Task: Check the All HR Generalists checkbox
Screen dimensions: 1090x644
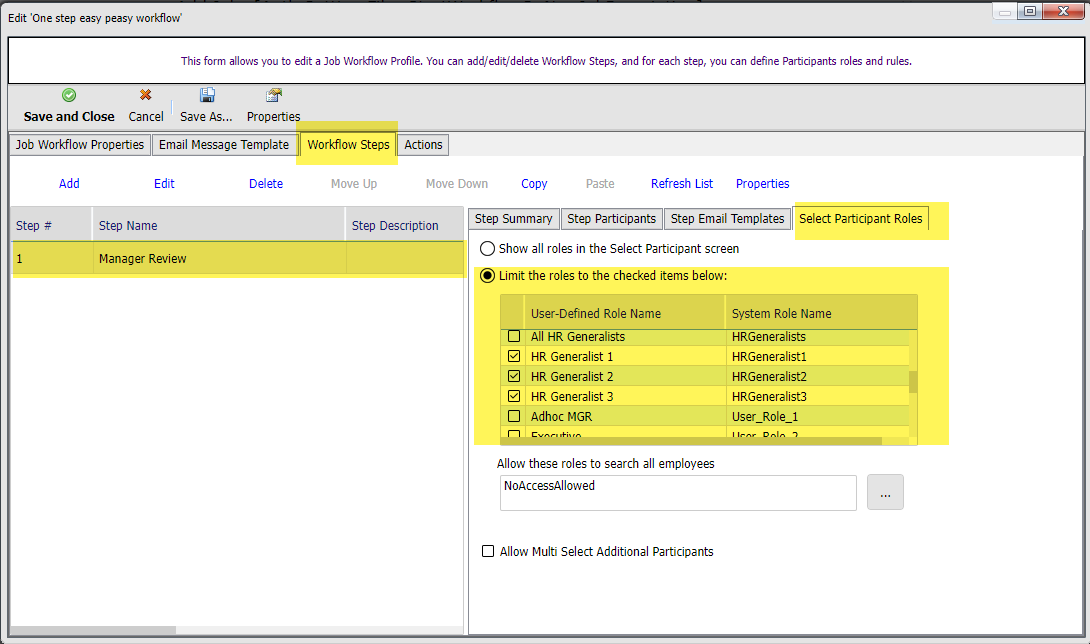Action: [514, 336]
